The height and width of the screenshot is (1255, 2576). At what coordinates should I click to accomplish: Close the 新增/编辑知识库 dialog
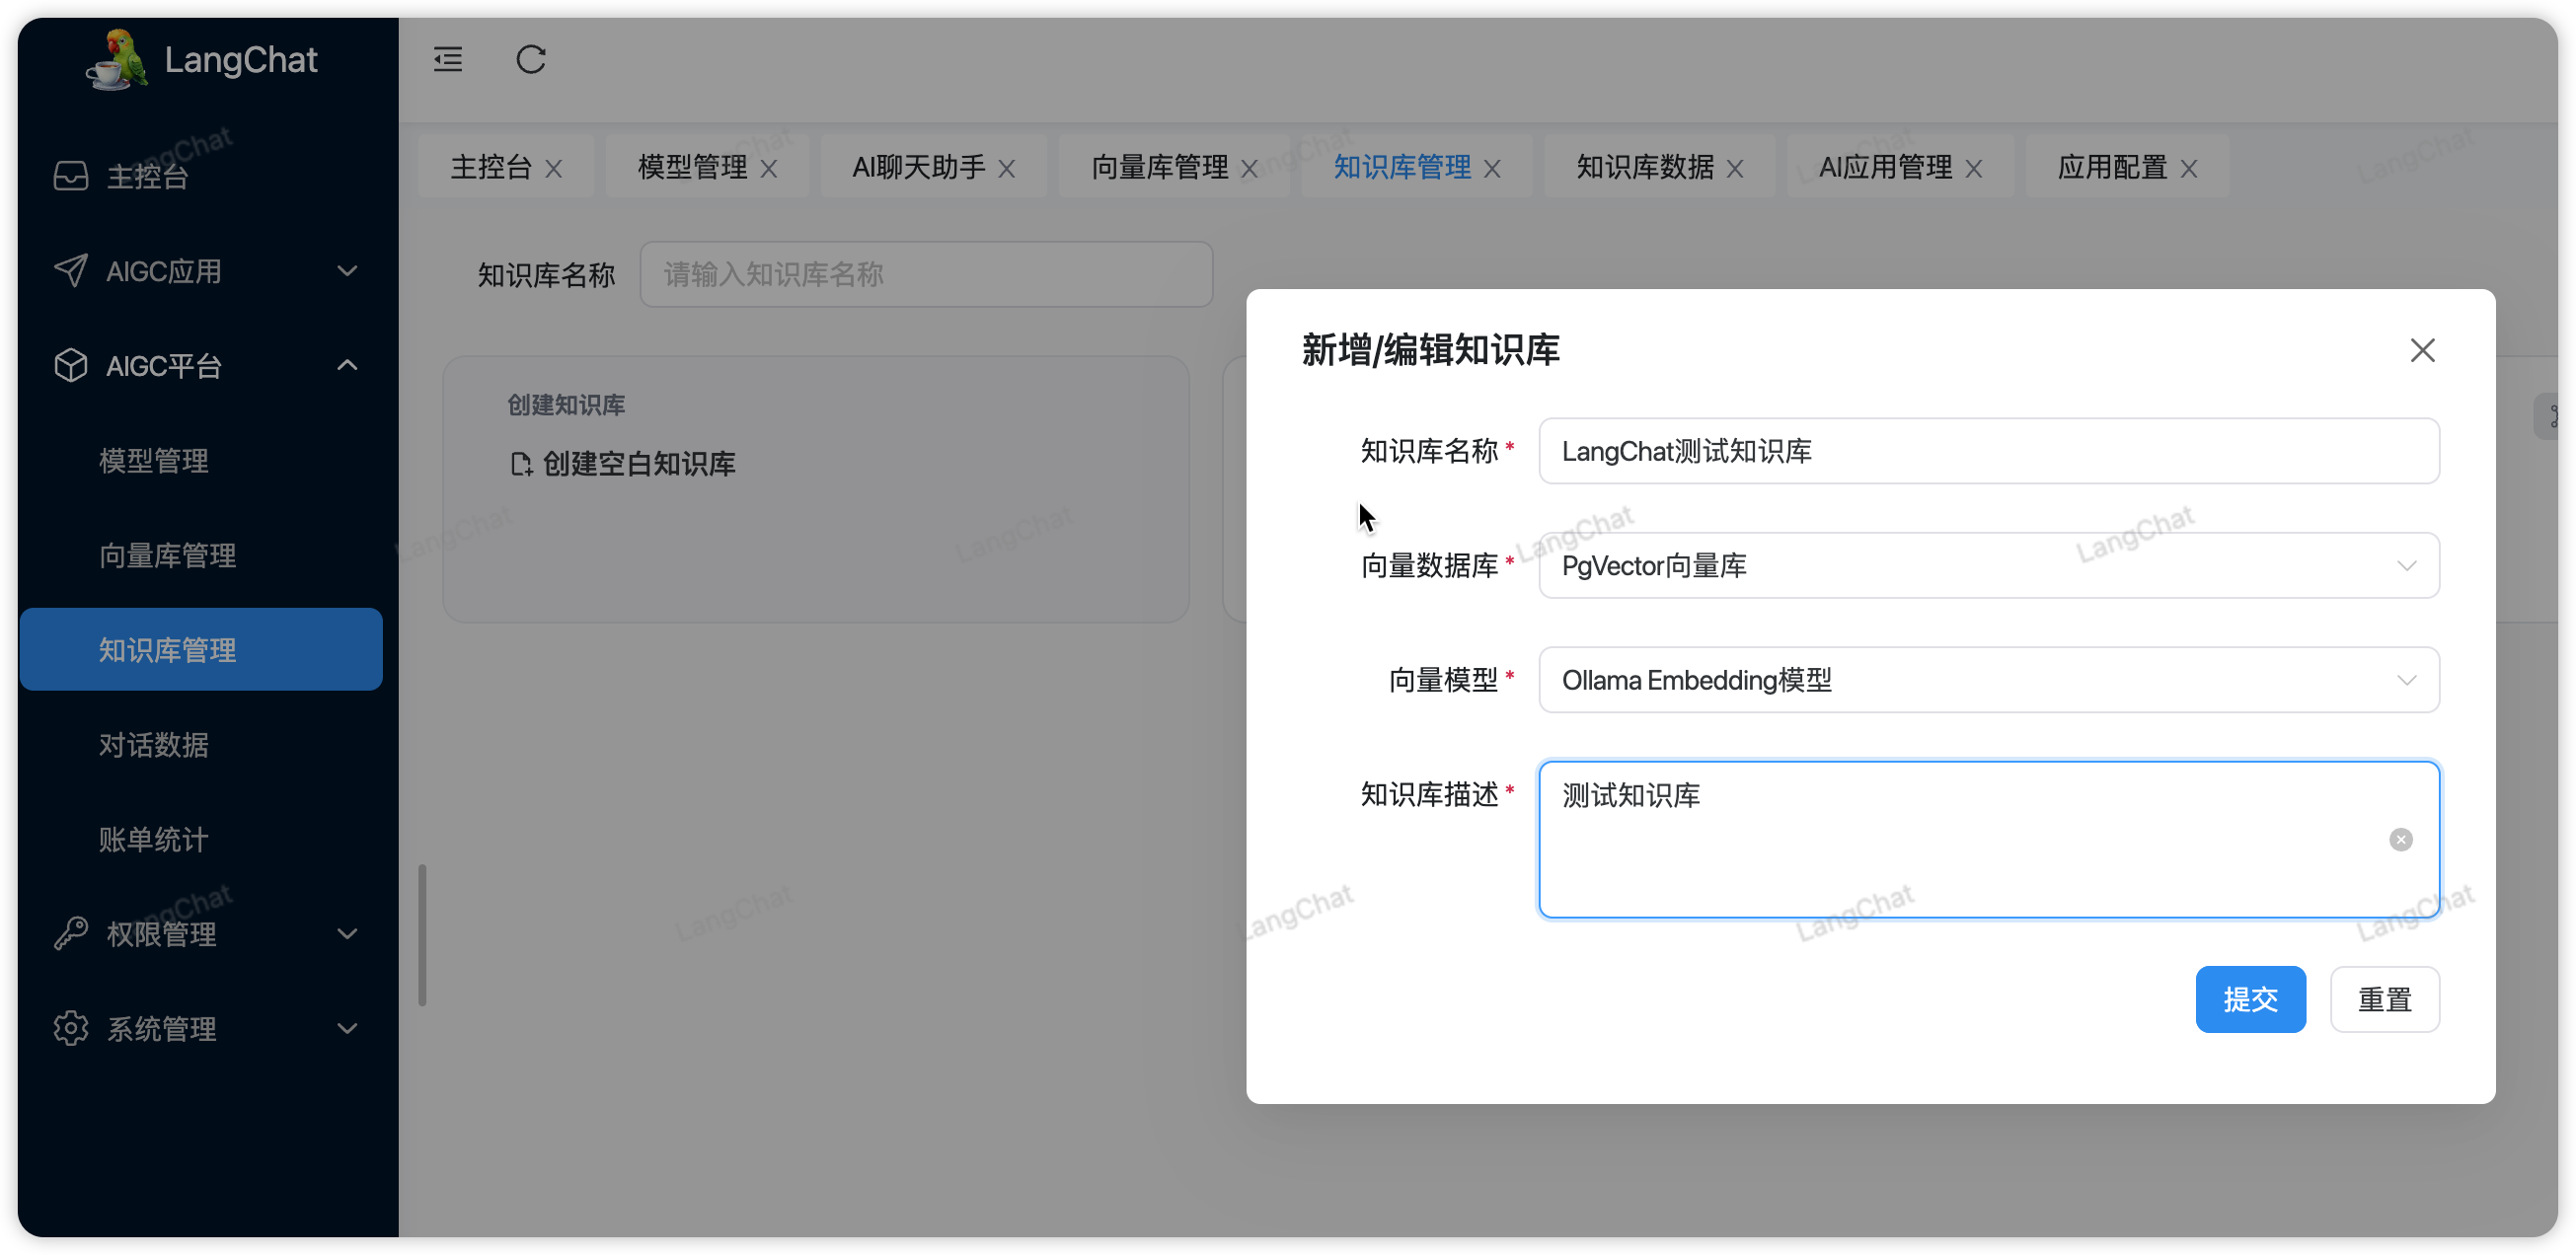pyautogui.click(x=2423, y=351)
